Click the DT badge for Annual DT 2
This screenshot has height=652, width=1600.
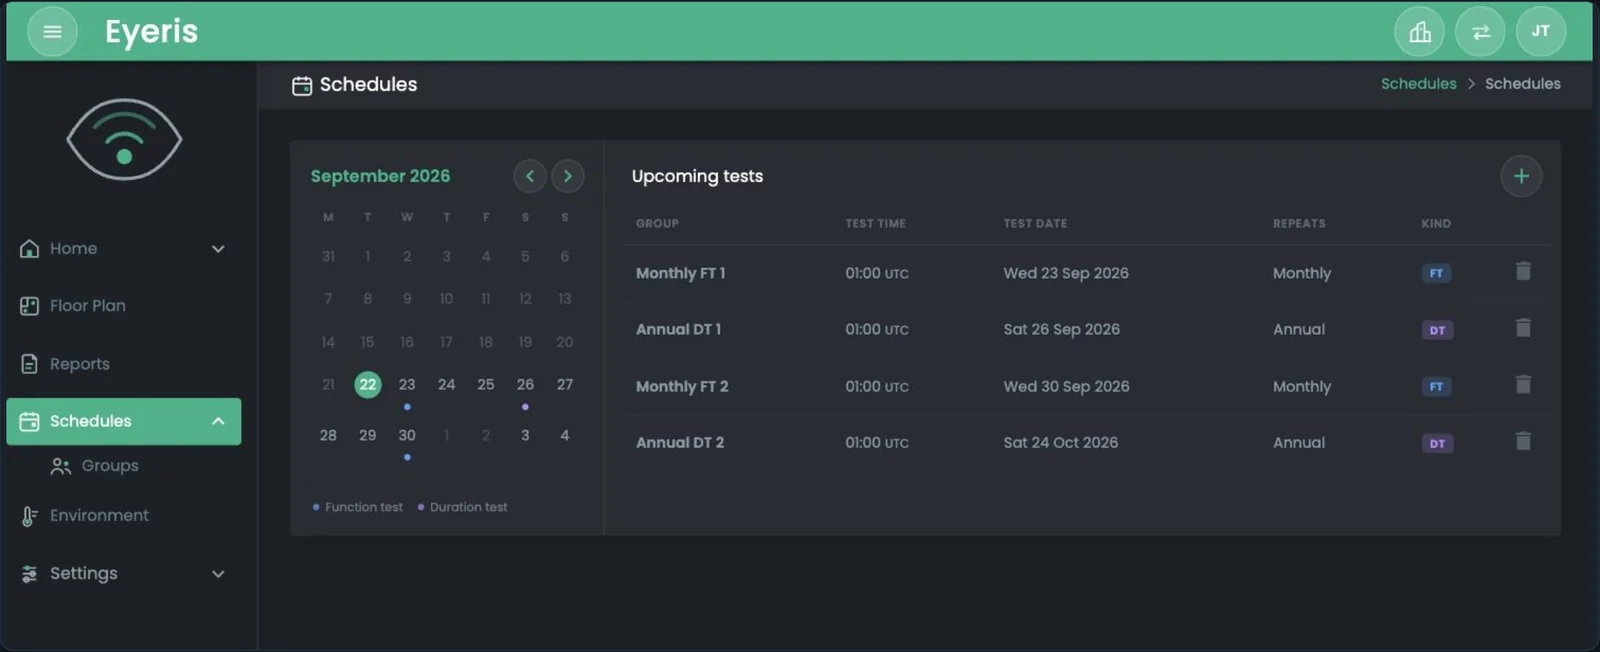[x=1437, y=443]
